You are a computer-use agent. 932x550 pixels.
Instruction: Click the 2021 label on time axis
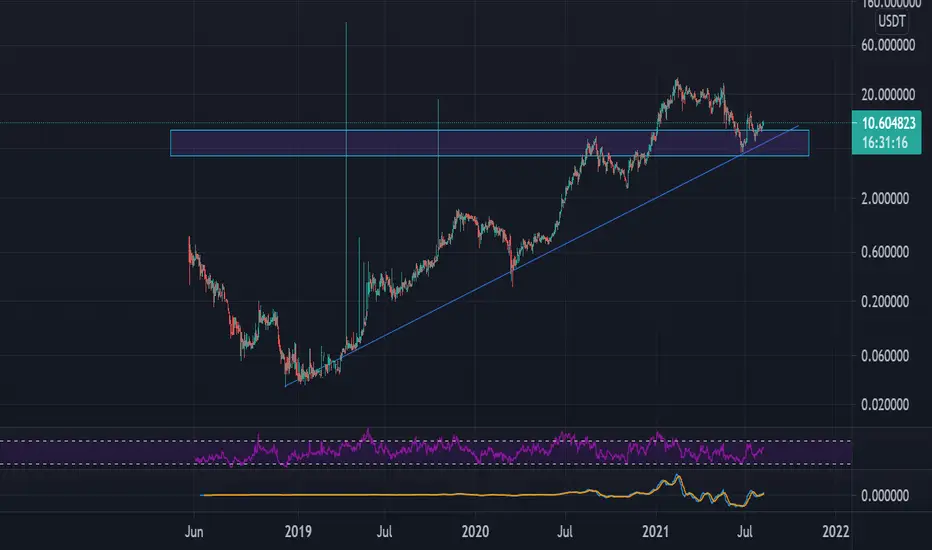(656, 532)
